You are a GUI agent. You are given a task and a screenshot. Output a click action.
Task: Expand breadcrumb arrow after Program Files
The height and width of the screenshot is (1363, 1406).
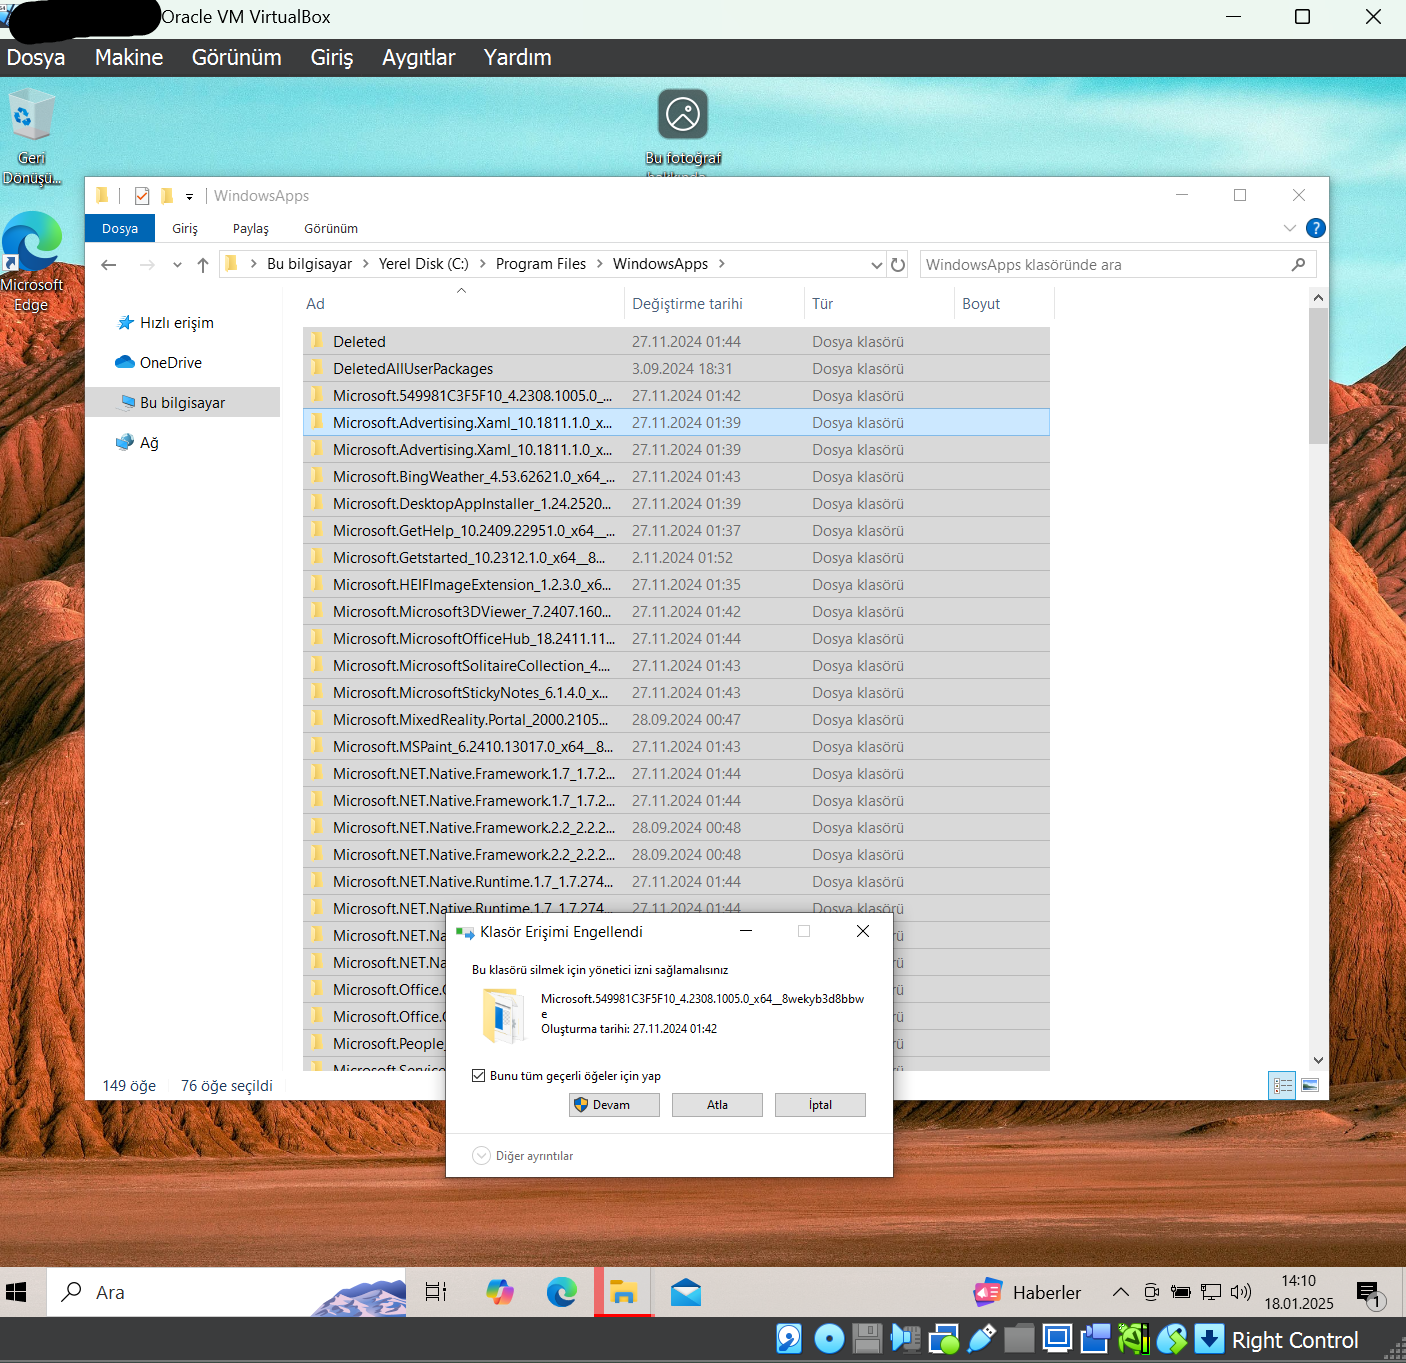click(x=600, y=264)
